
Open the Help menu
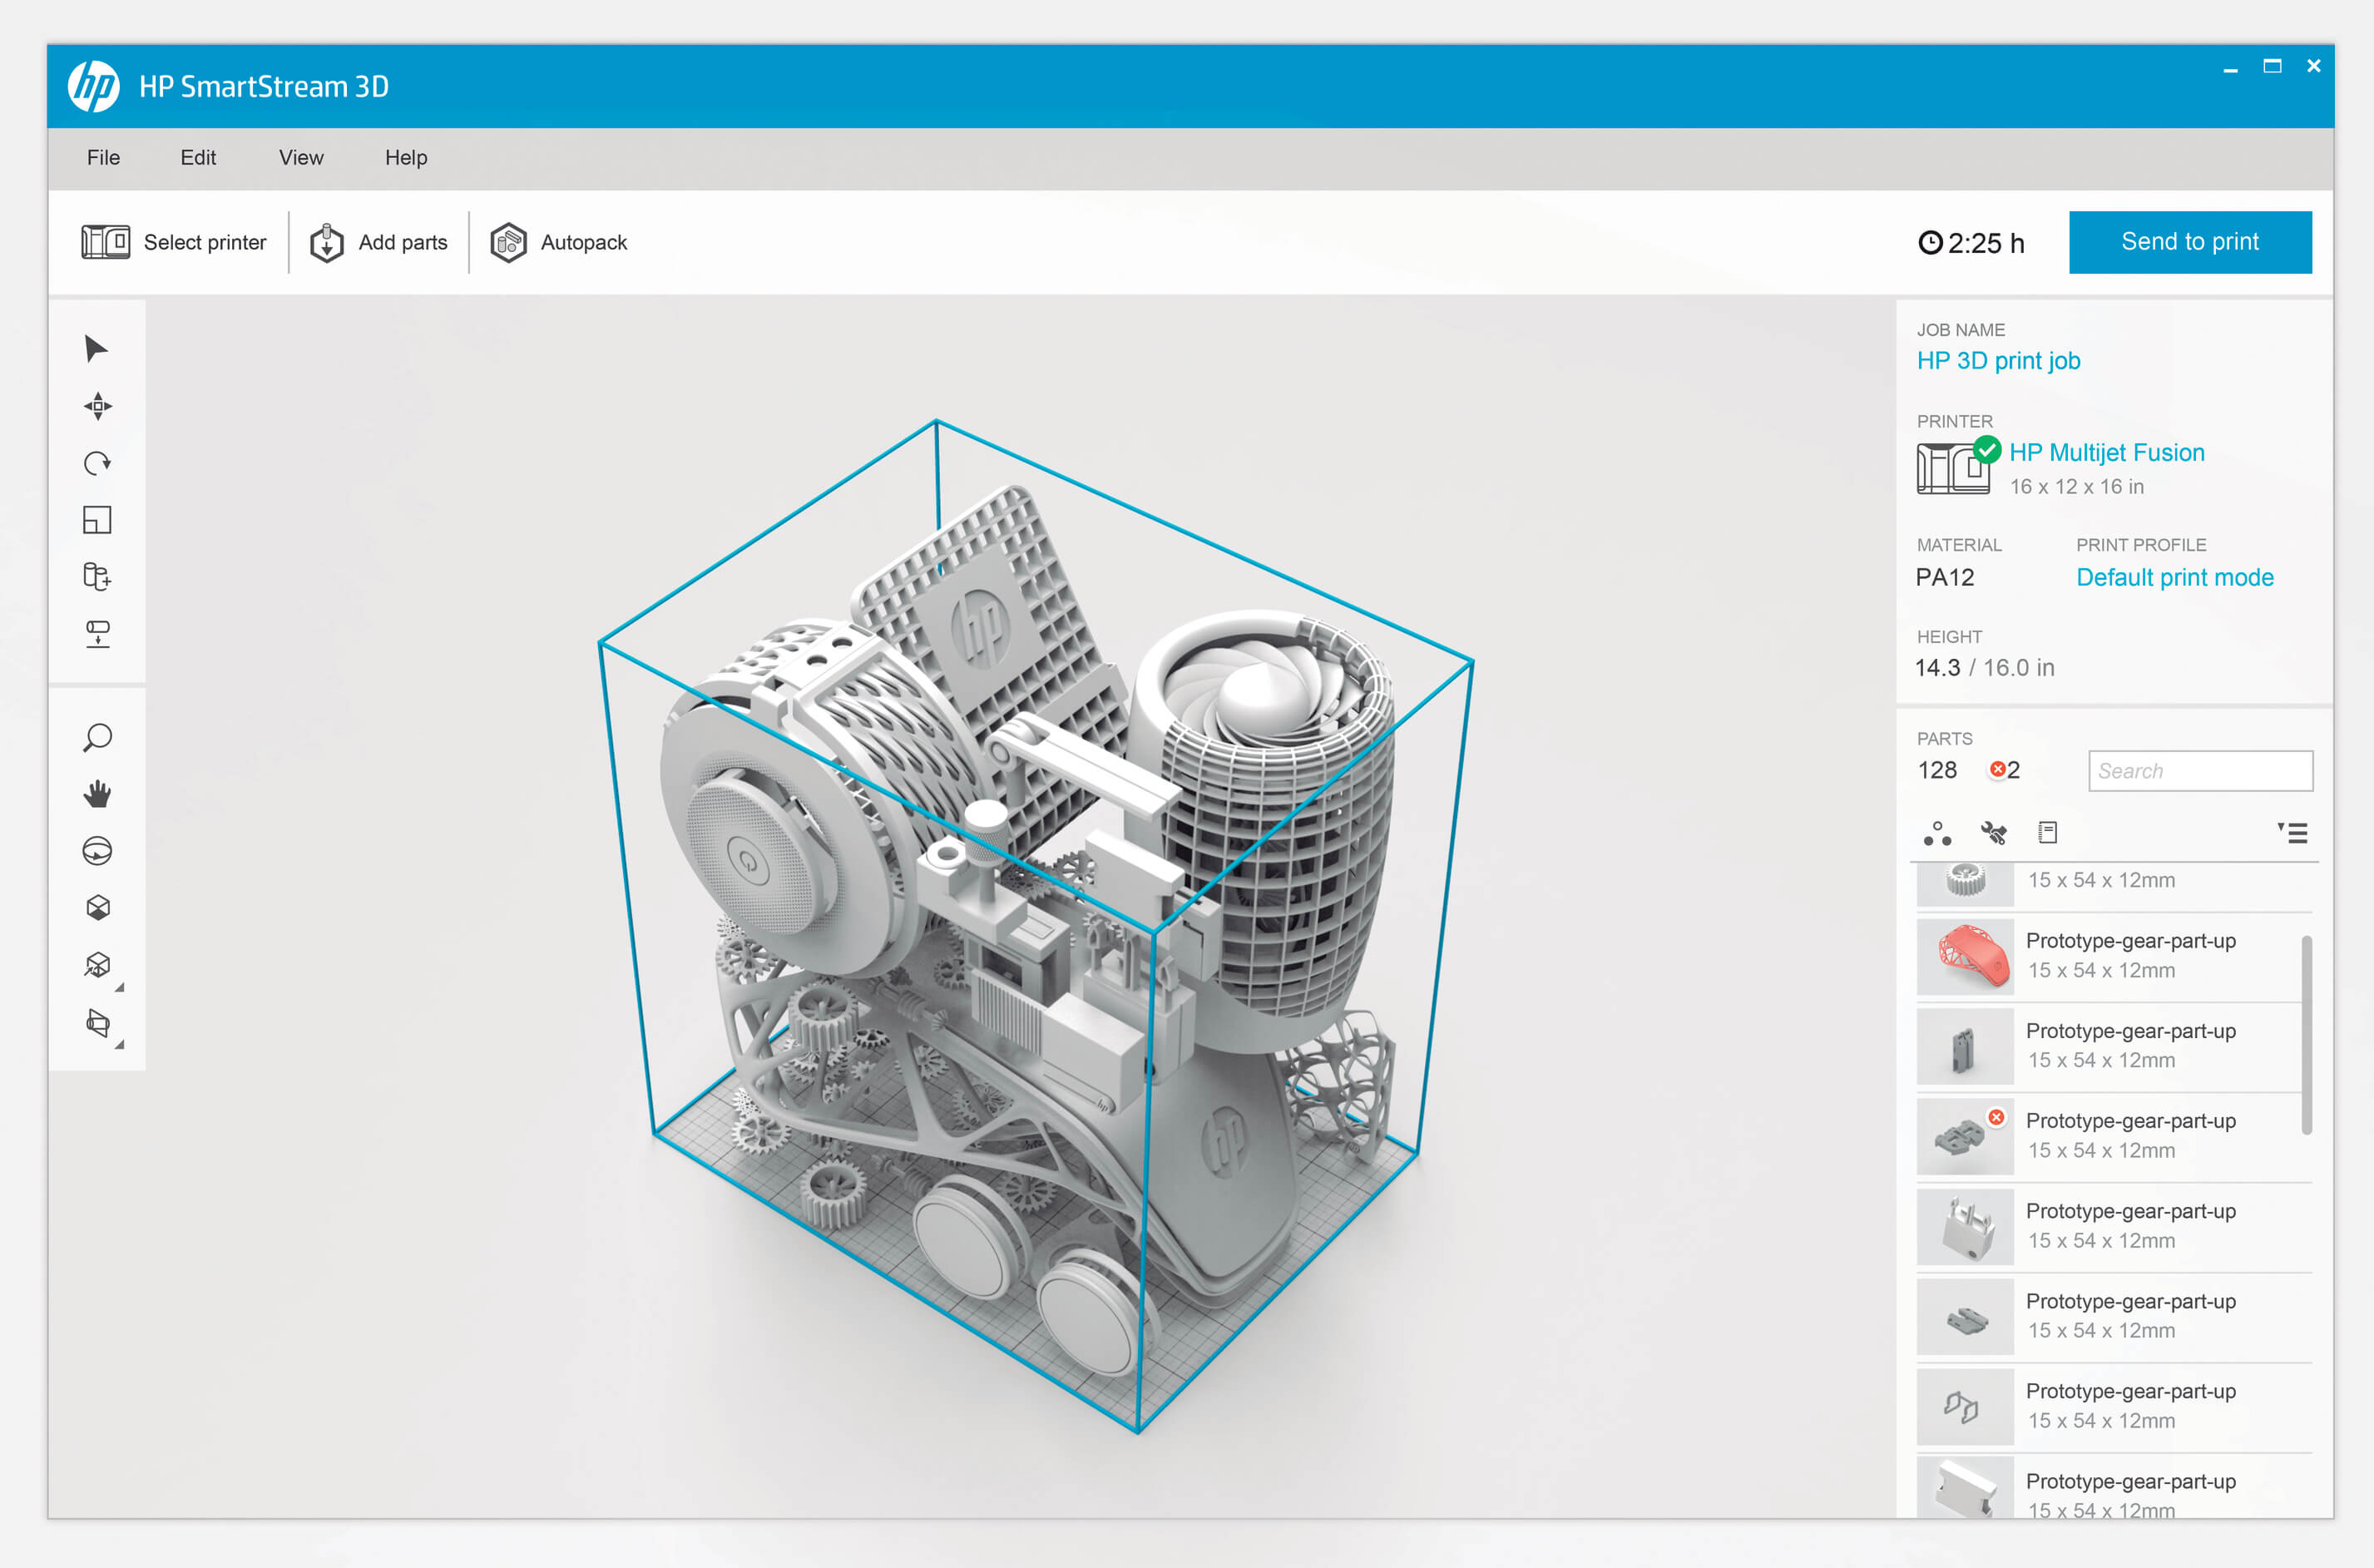click(406, 157)
